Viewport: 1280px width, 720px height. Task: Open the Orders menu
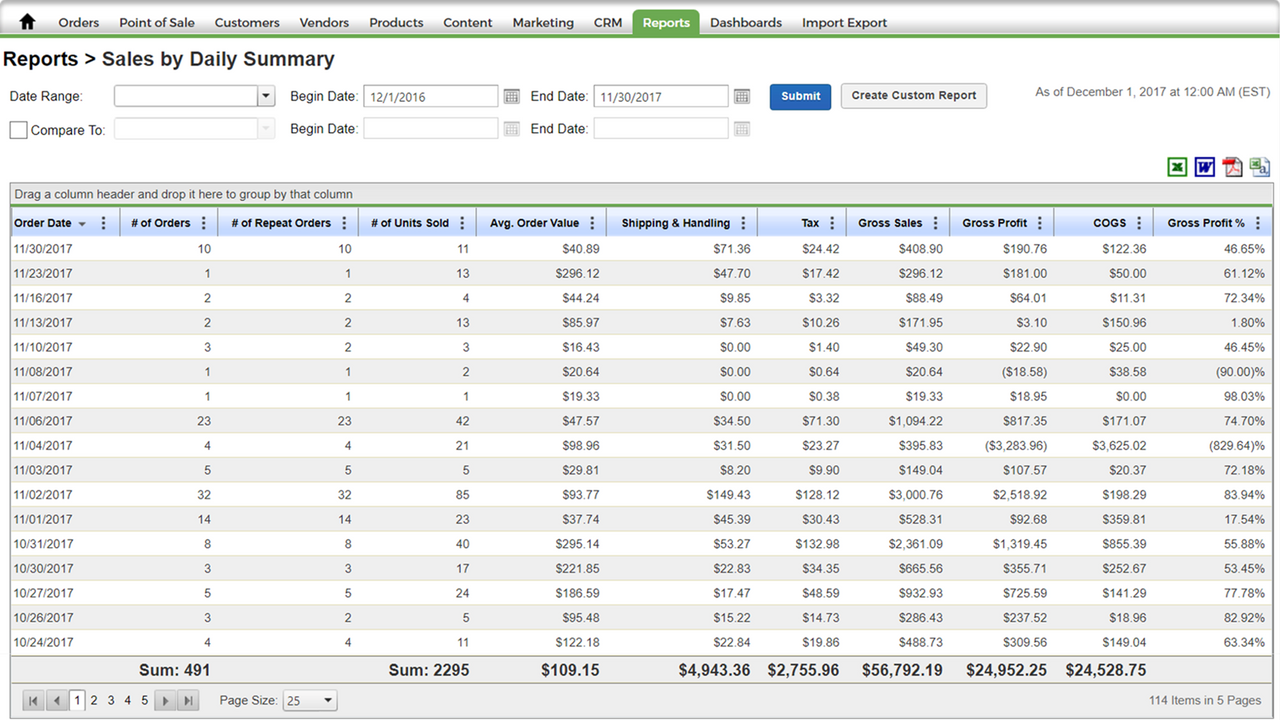pos(79,22)
